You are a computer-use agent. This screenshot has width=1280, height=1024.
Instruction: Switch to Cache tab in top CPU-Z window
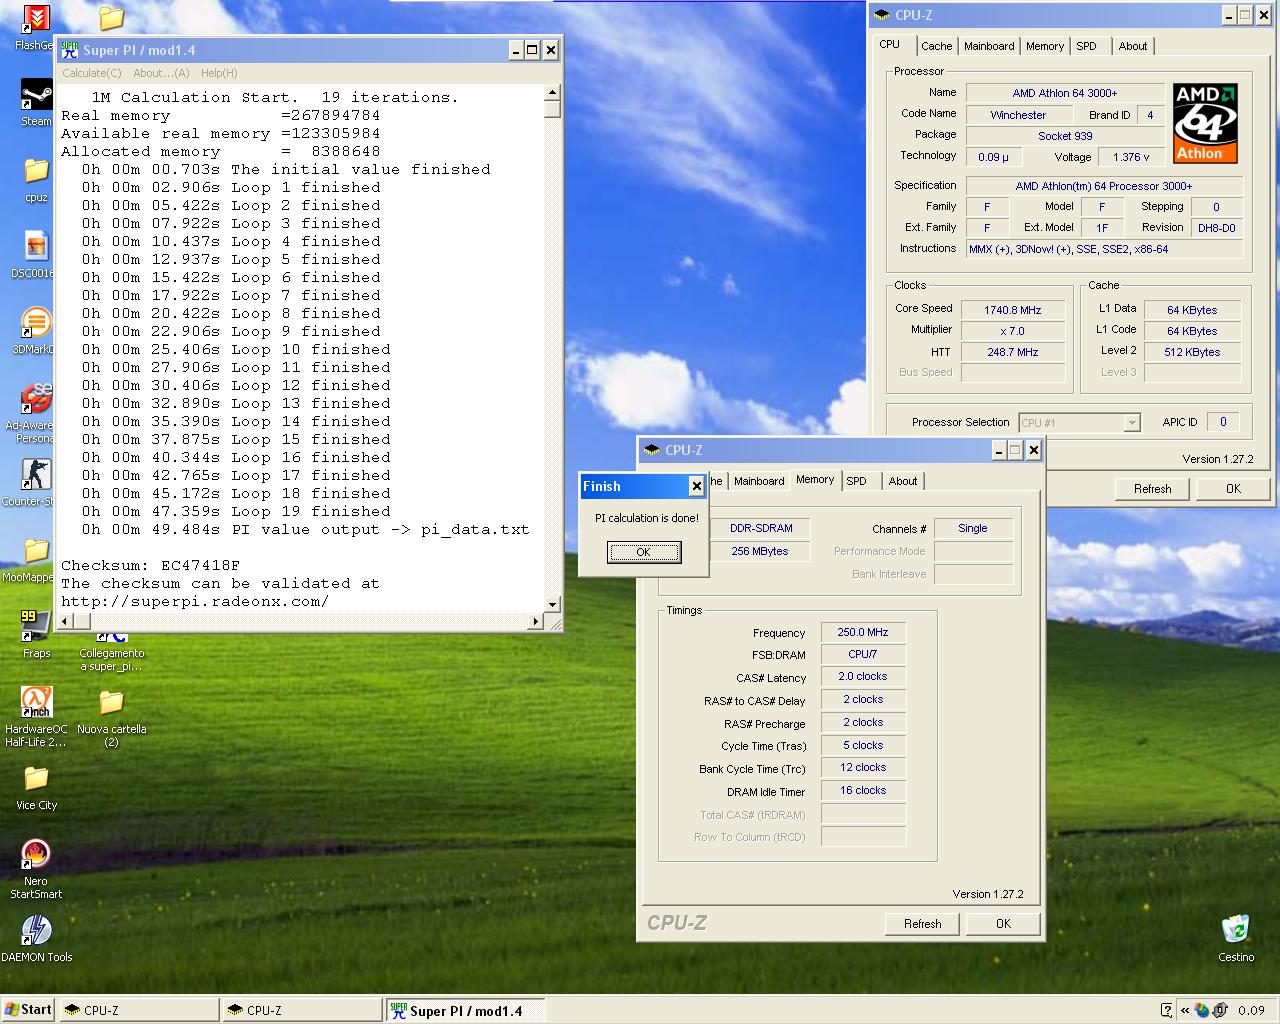coord(937,46)
